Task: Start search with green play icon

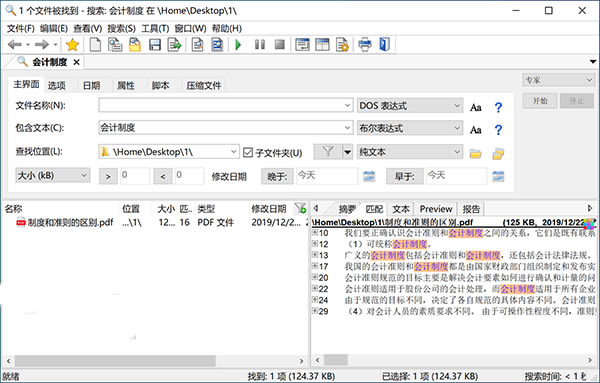Action: click(x=238, y=45)
